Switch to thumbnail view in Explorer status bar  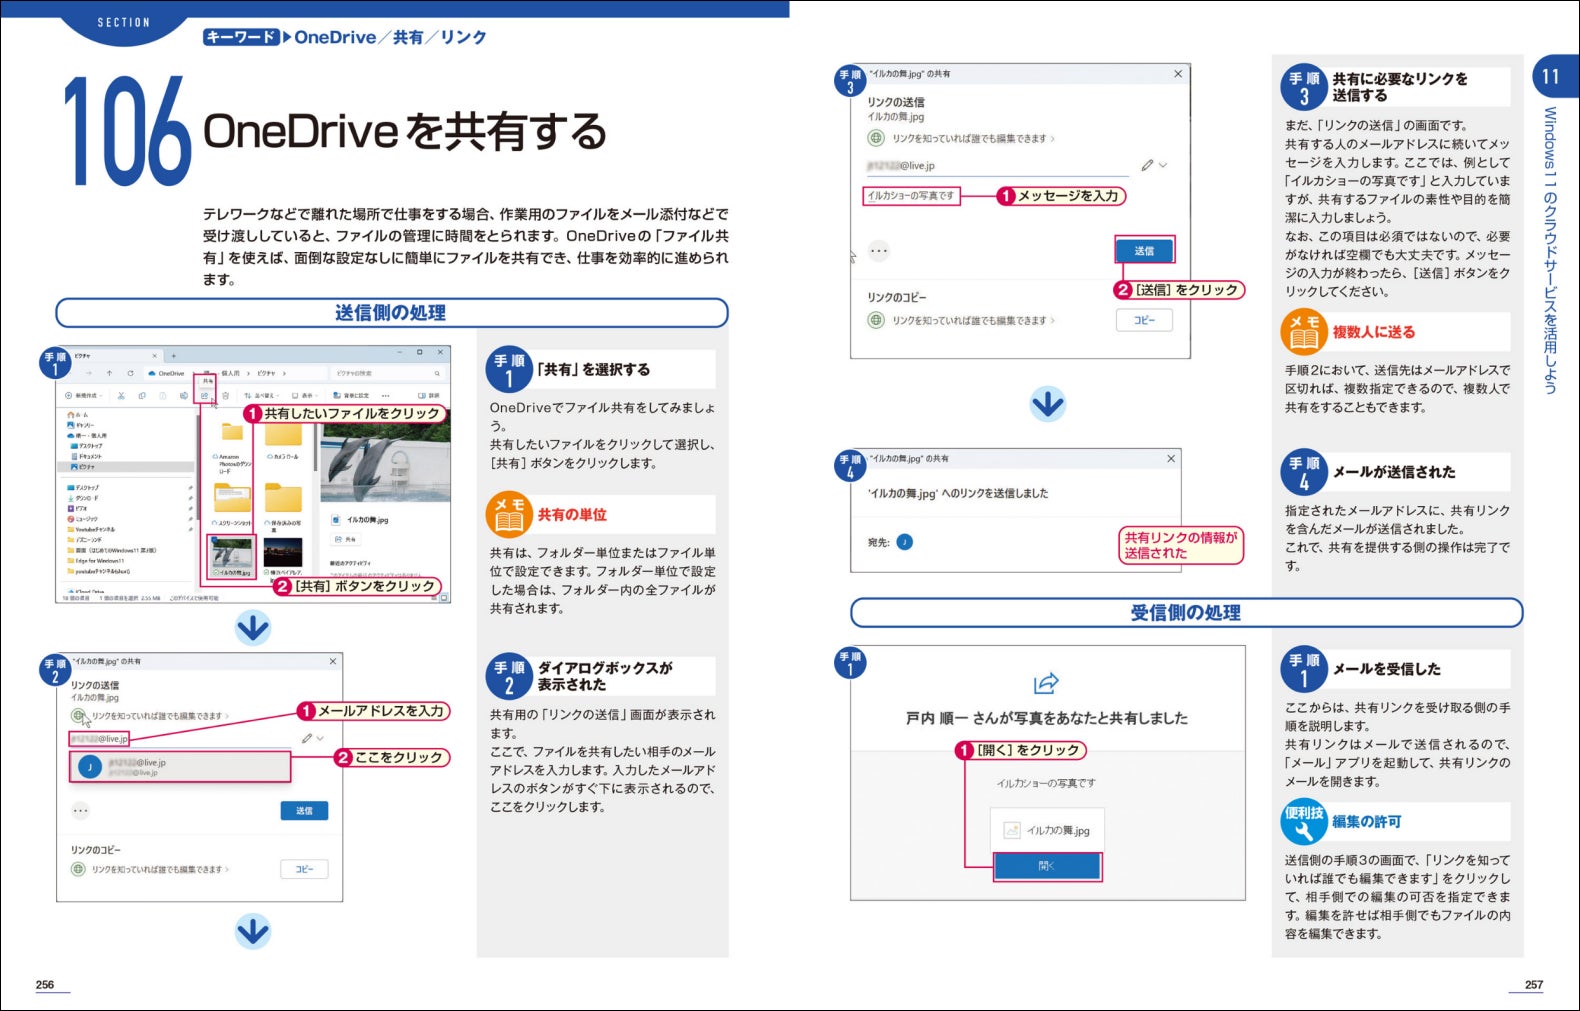(444, 597)
